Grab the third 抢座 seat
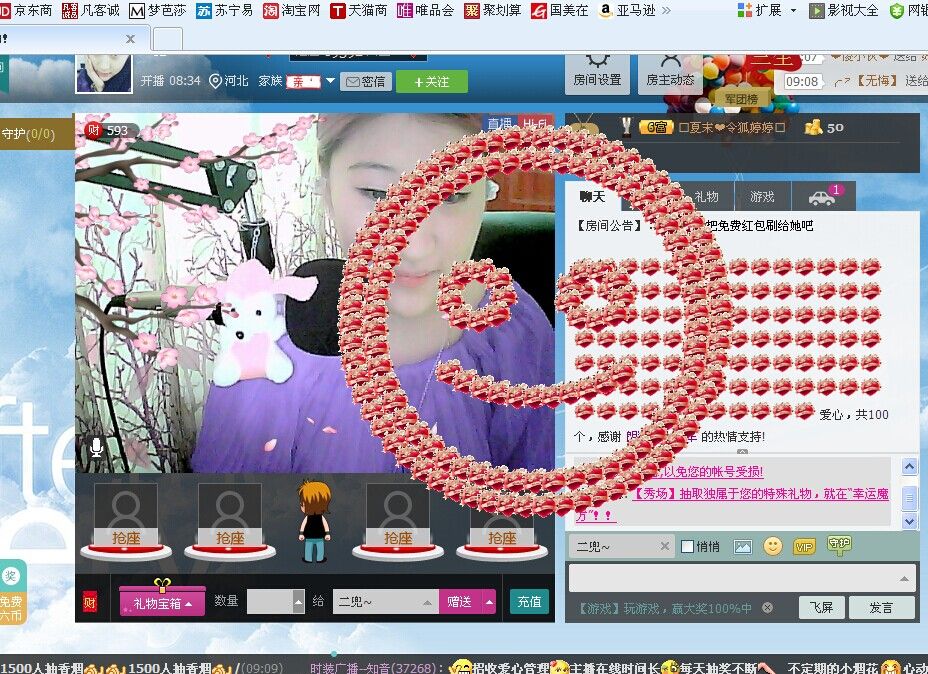928x674 pixels. 398,523
